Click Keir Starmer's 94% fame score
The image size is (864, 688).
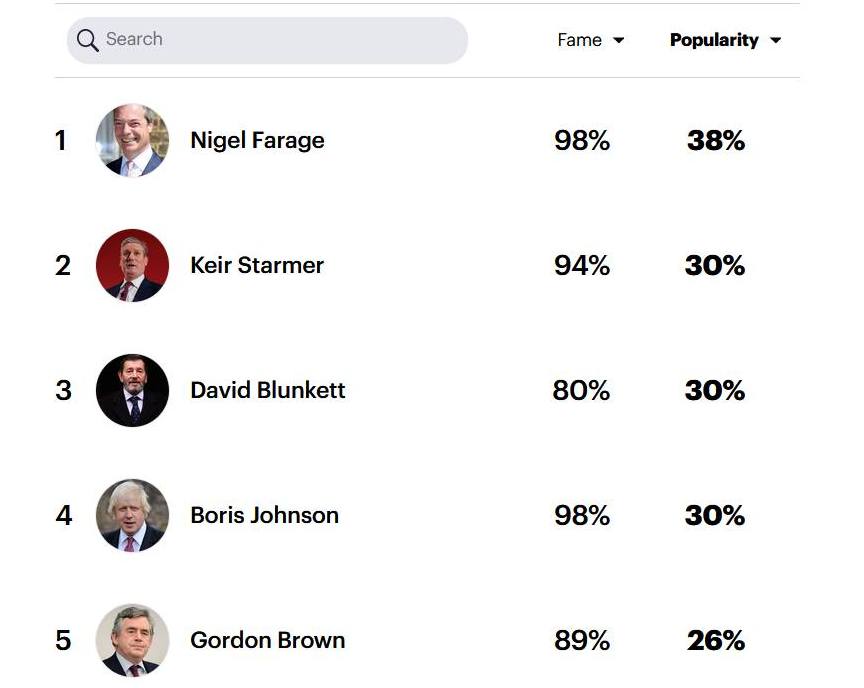click(x=582, y=265)
